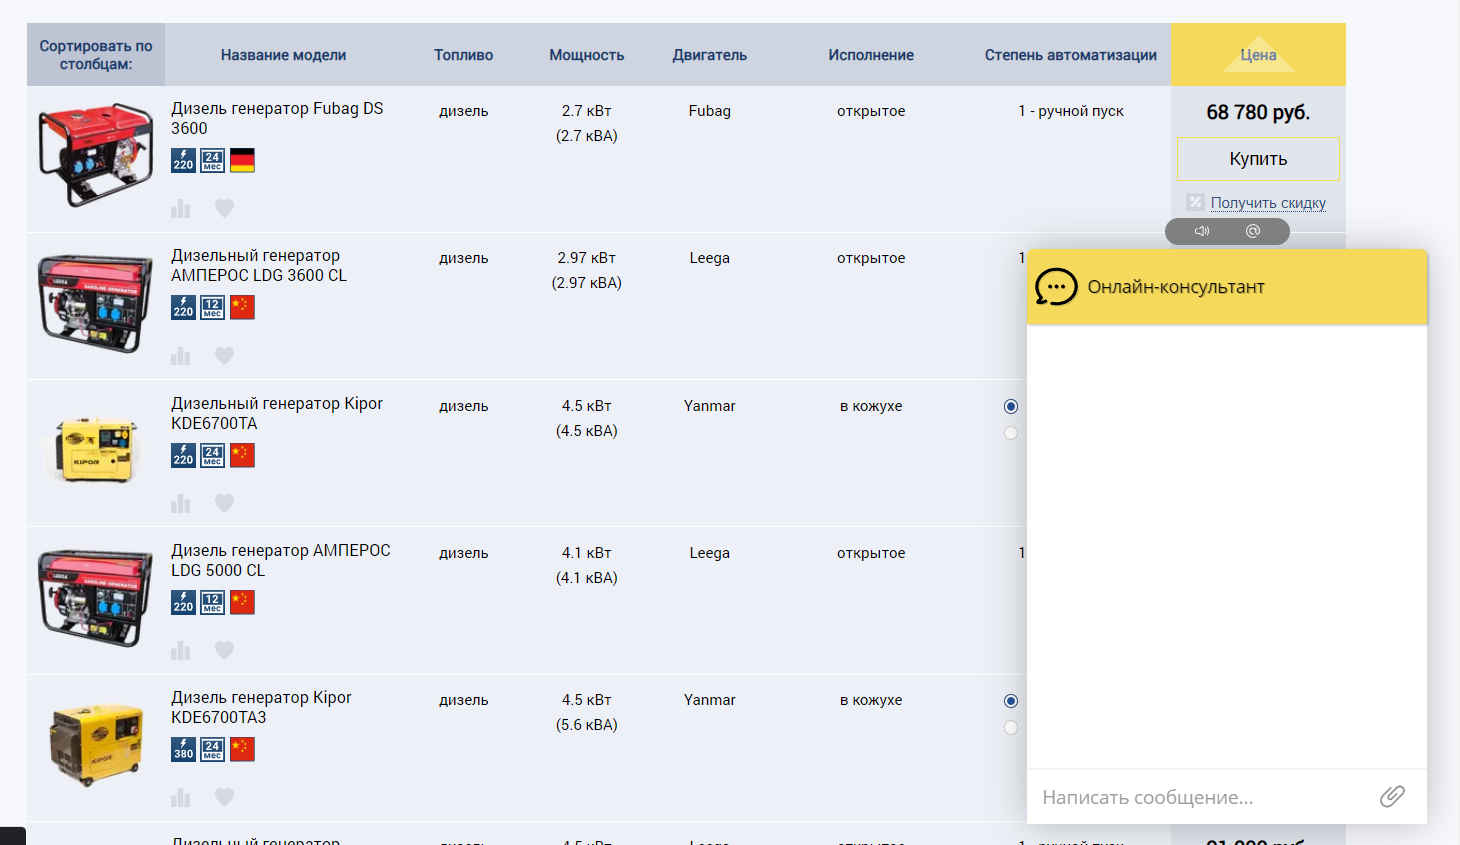Image resolution: width=1460 pixels, height=845 pixels.
Task: Click Купить button for Fubag DS 3600
Action: click(1258, 159)
